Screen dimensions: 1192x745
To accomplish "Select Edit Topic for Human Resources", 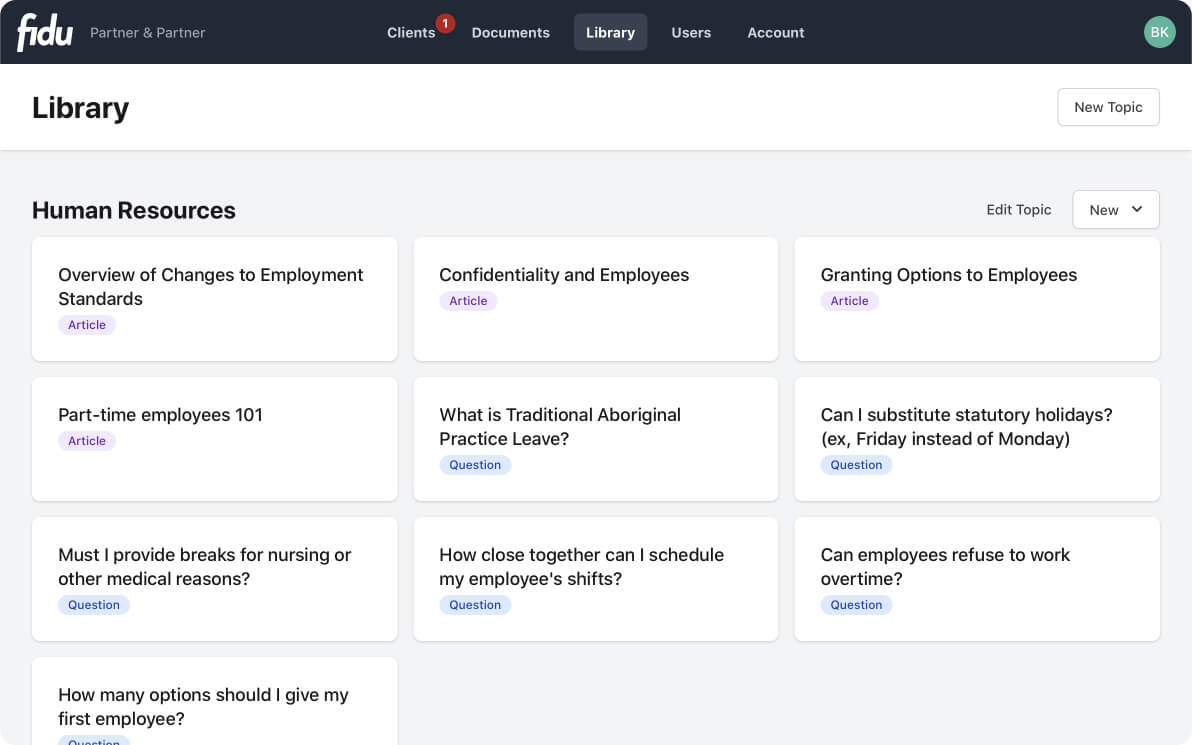I will (x=1018, y=209).
